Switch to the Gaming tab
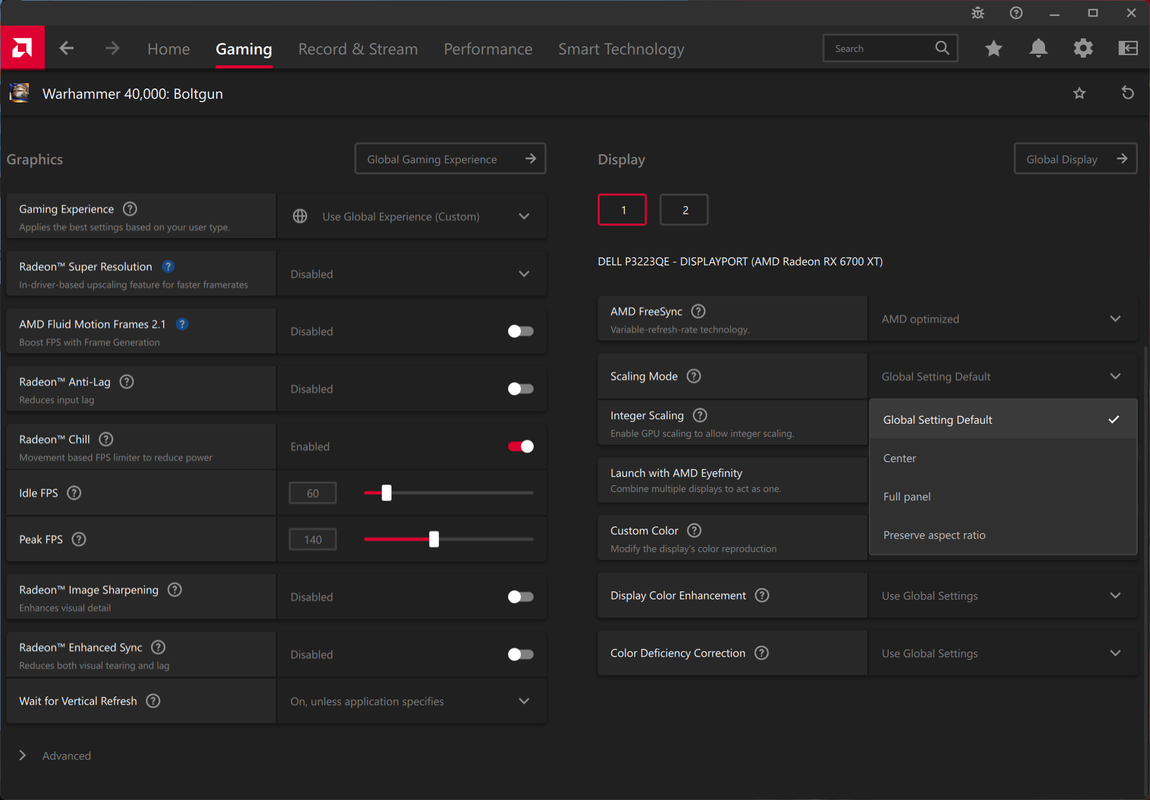This screenshot has height=800, width=1150. (243, 49)
